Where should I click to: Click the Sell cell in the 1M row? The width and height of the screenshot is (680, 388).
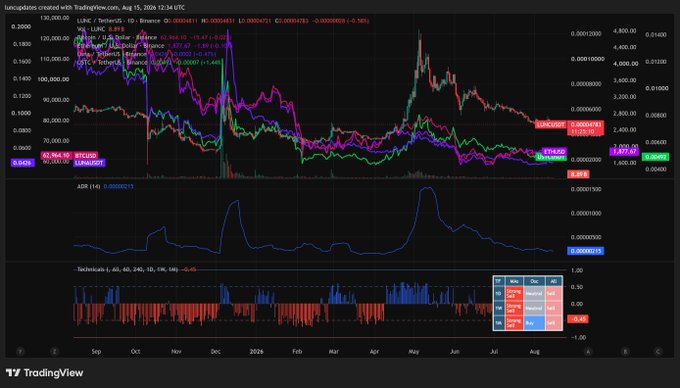coord(553,323)
